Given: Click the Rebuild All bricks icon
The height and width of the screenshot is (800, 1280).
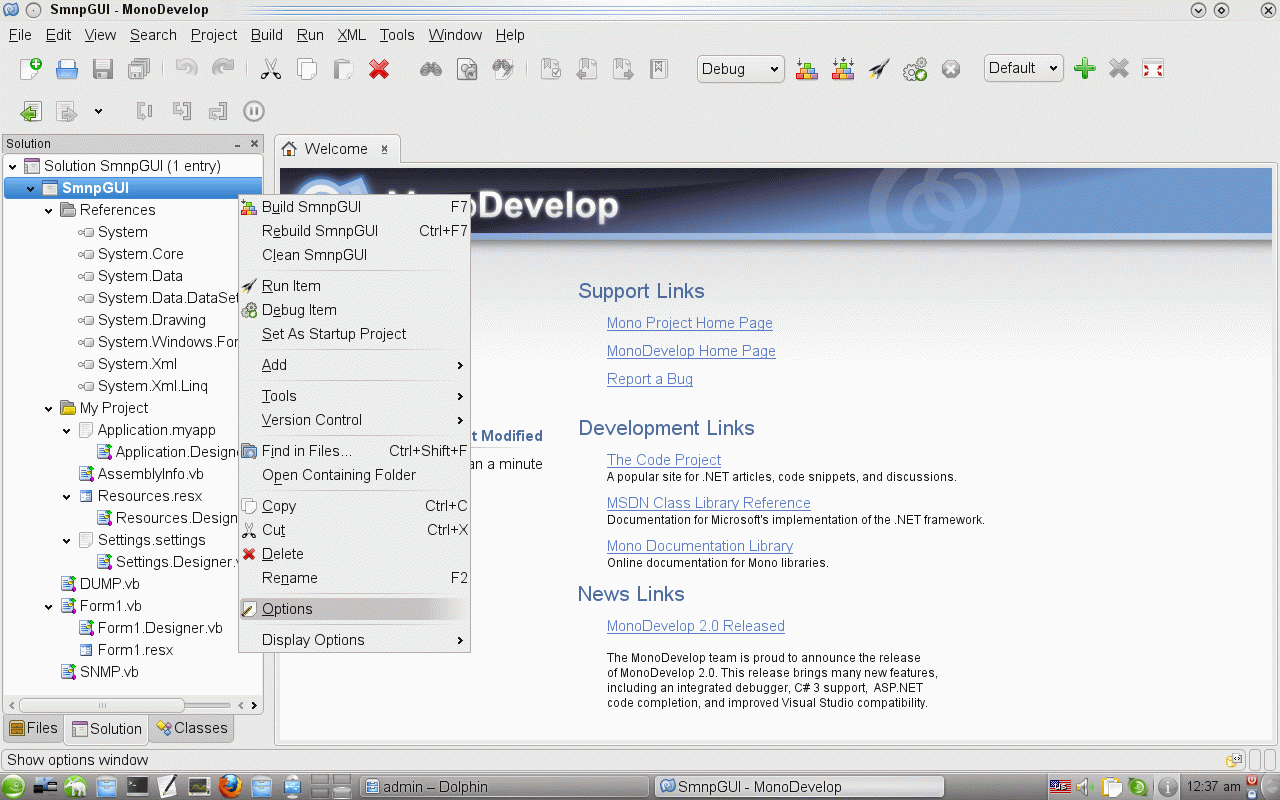Looking at the screenshot, I should [x=843, y=69].
